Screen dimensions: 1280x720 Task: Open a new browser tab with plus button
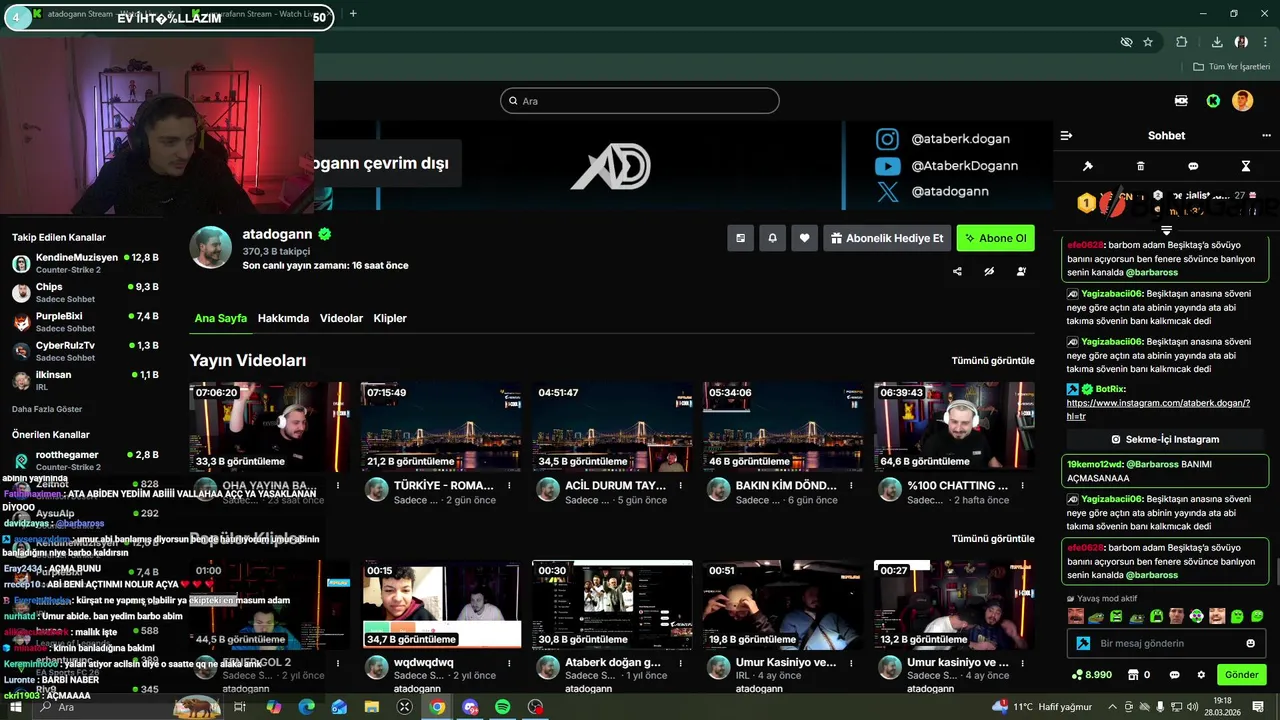(353, 14)
